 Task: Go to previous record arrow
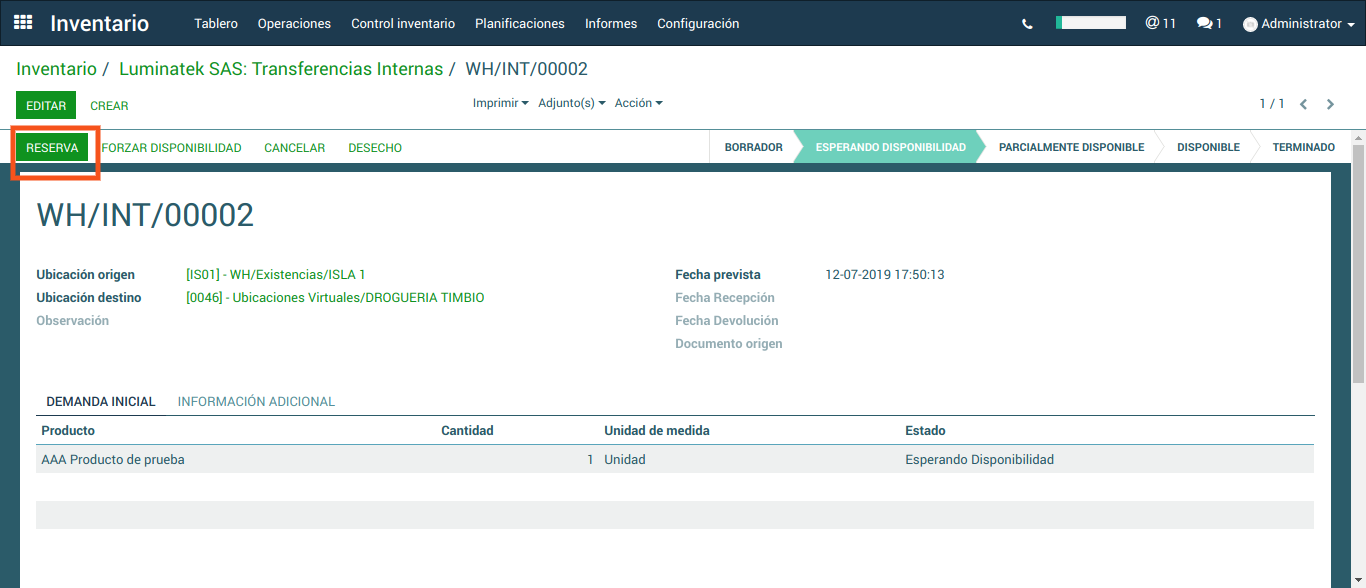(1303, 104)
